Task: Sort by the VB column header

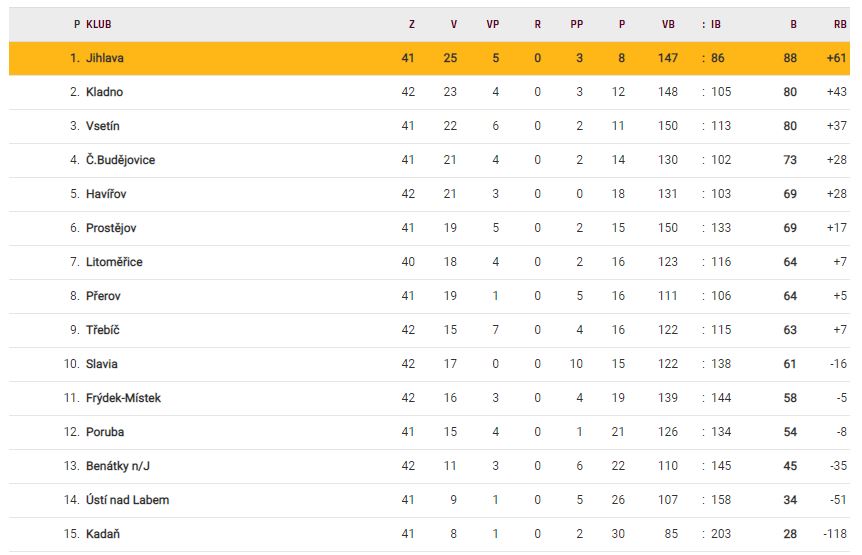Action: point(668,24)
